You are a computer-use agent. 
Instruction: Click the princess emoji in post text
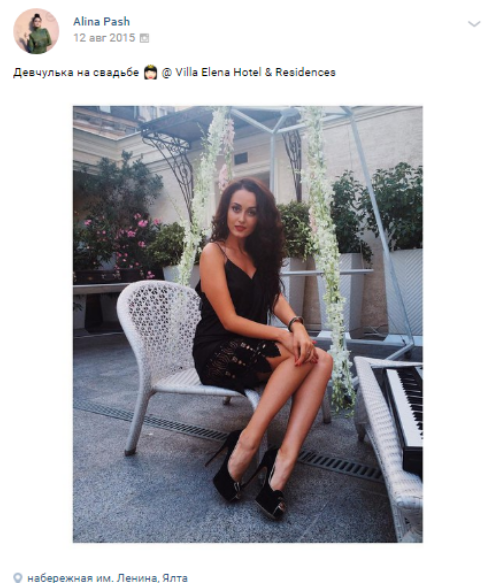(150, 73)
